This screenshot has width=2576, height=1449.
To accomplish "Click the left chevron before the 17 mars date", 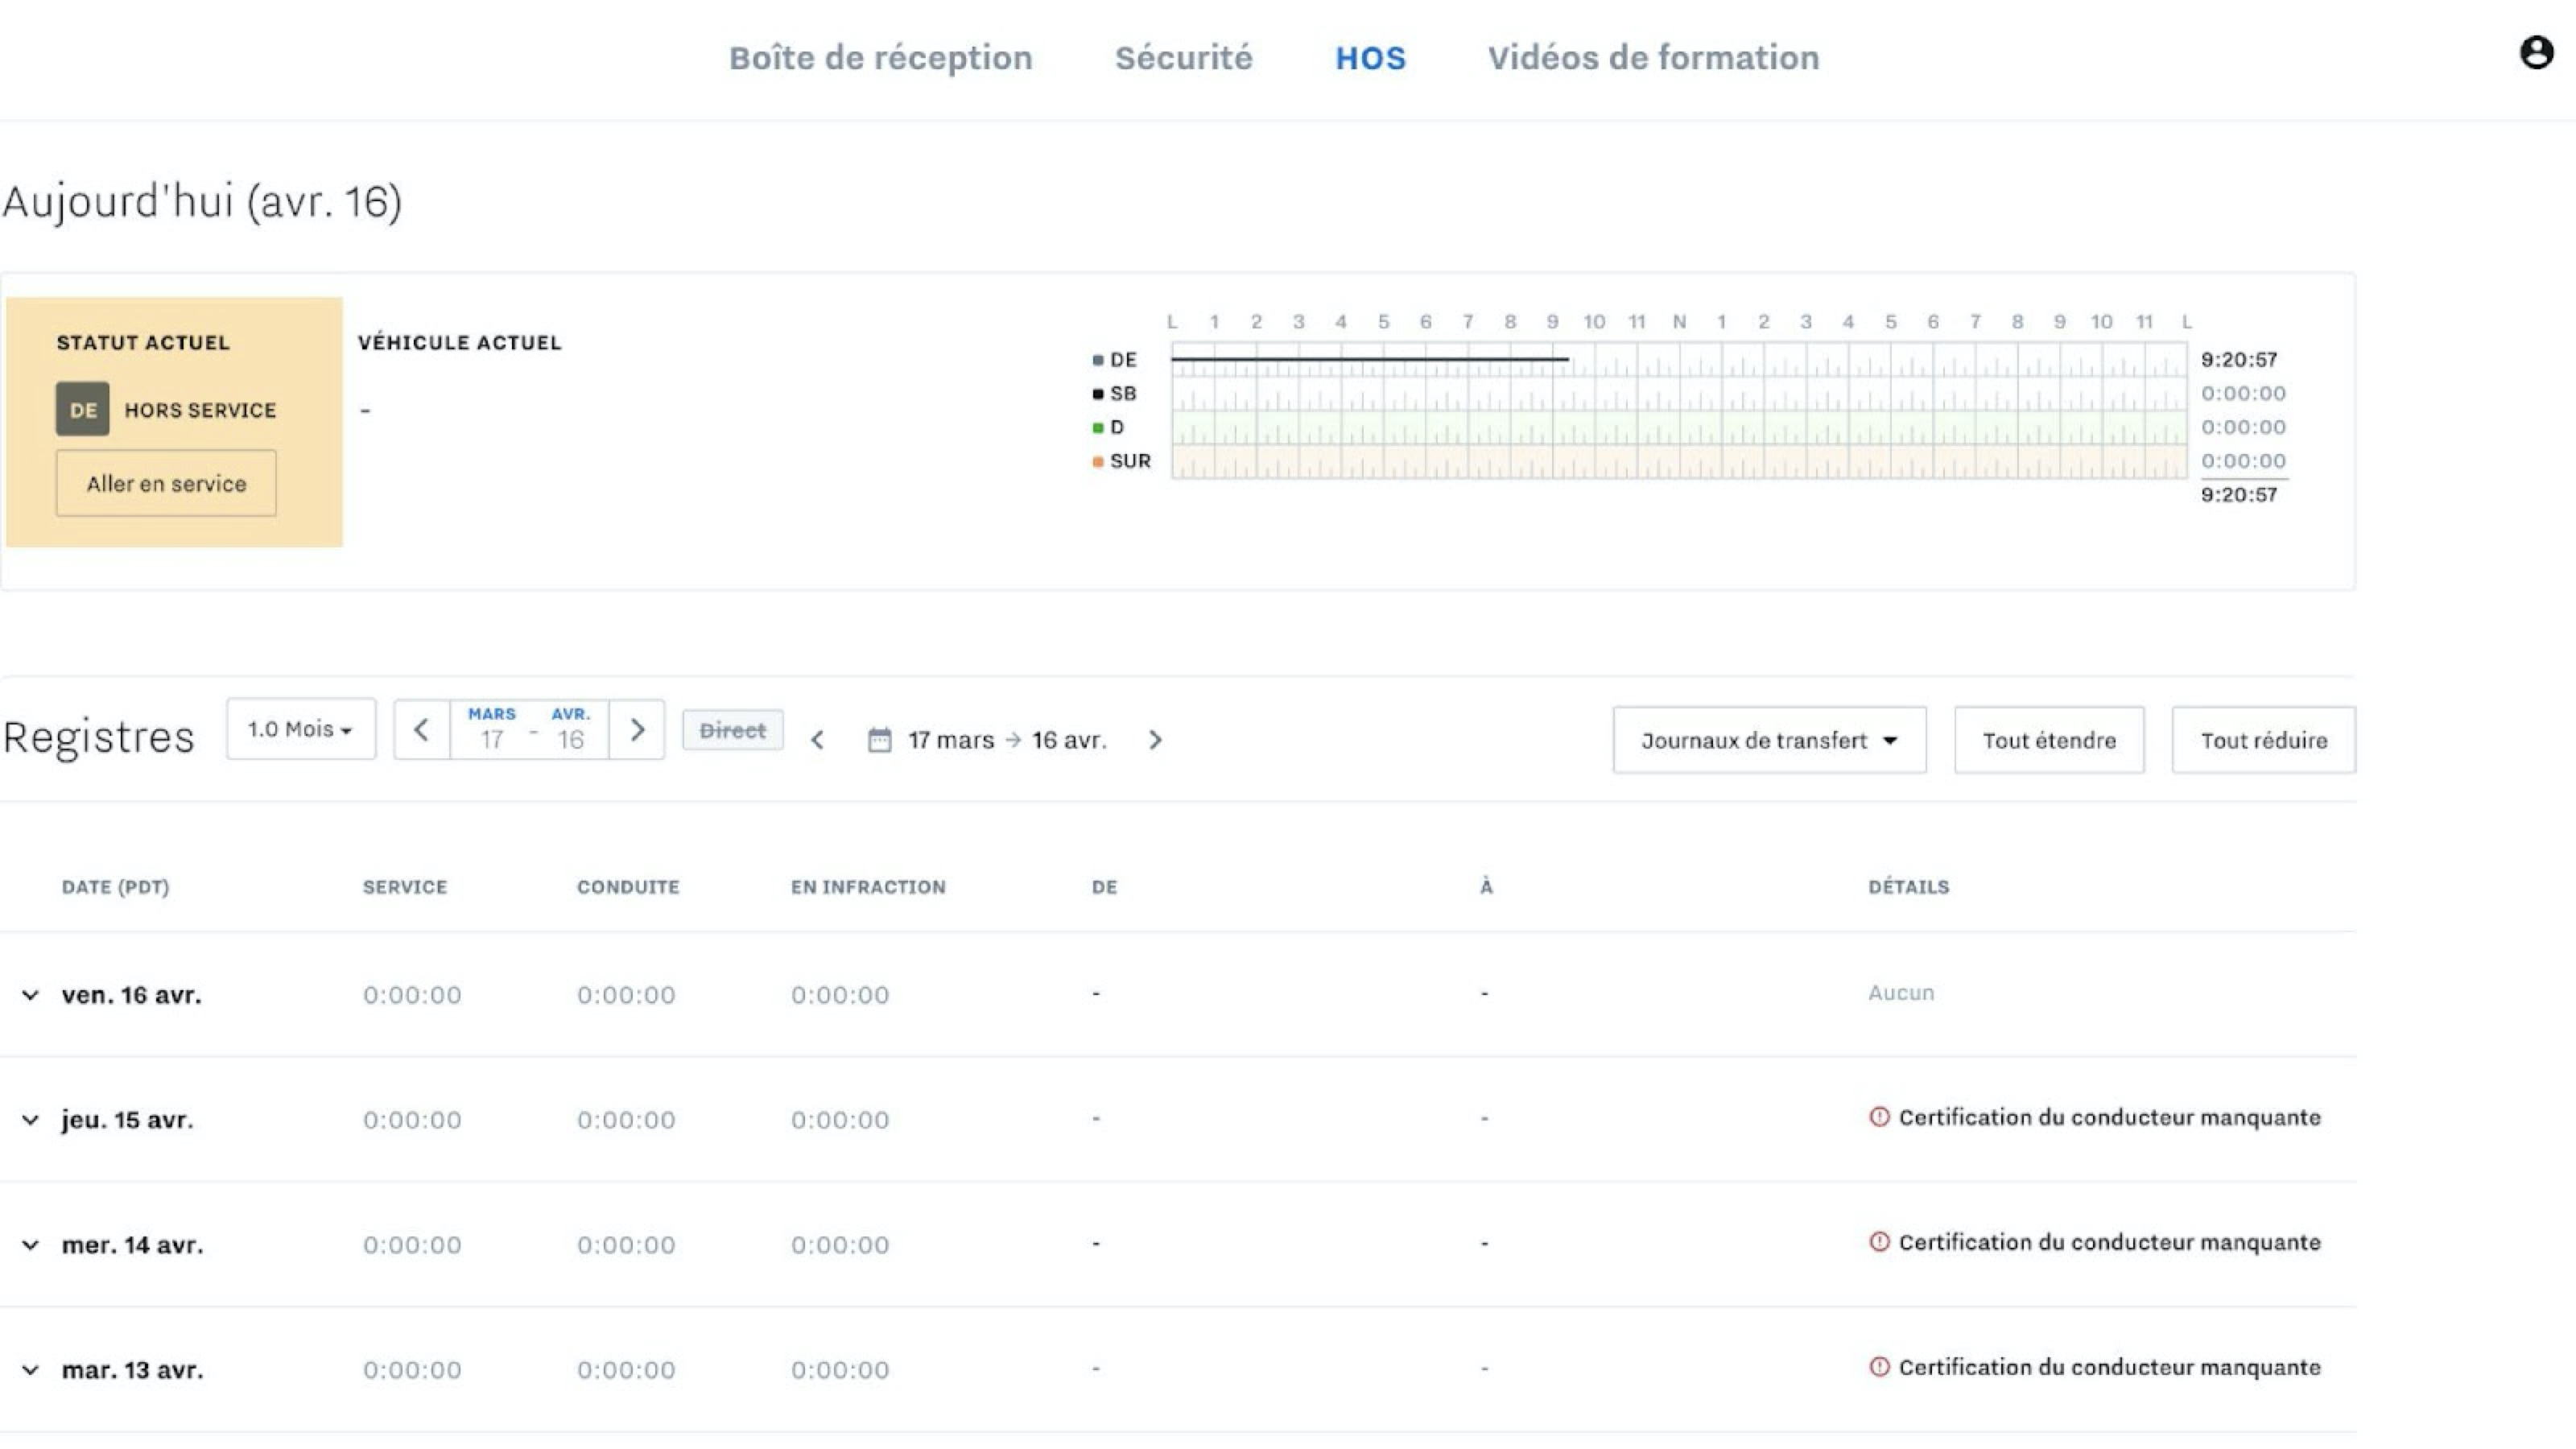I will coord(817,740).
